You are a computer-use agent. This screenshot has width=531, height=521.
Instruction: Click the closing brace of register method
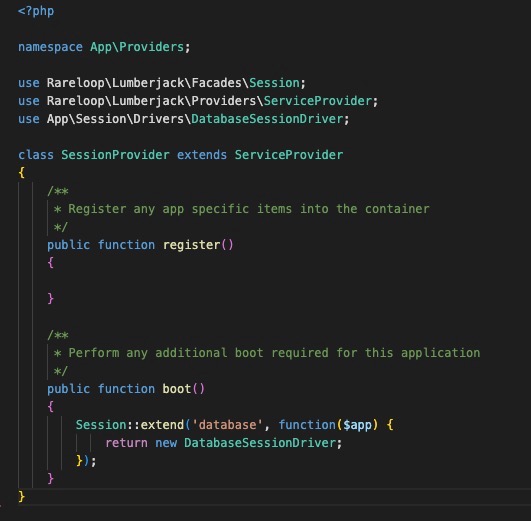click(x=50, y=298)
